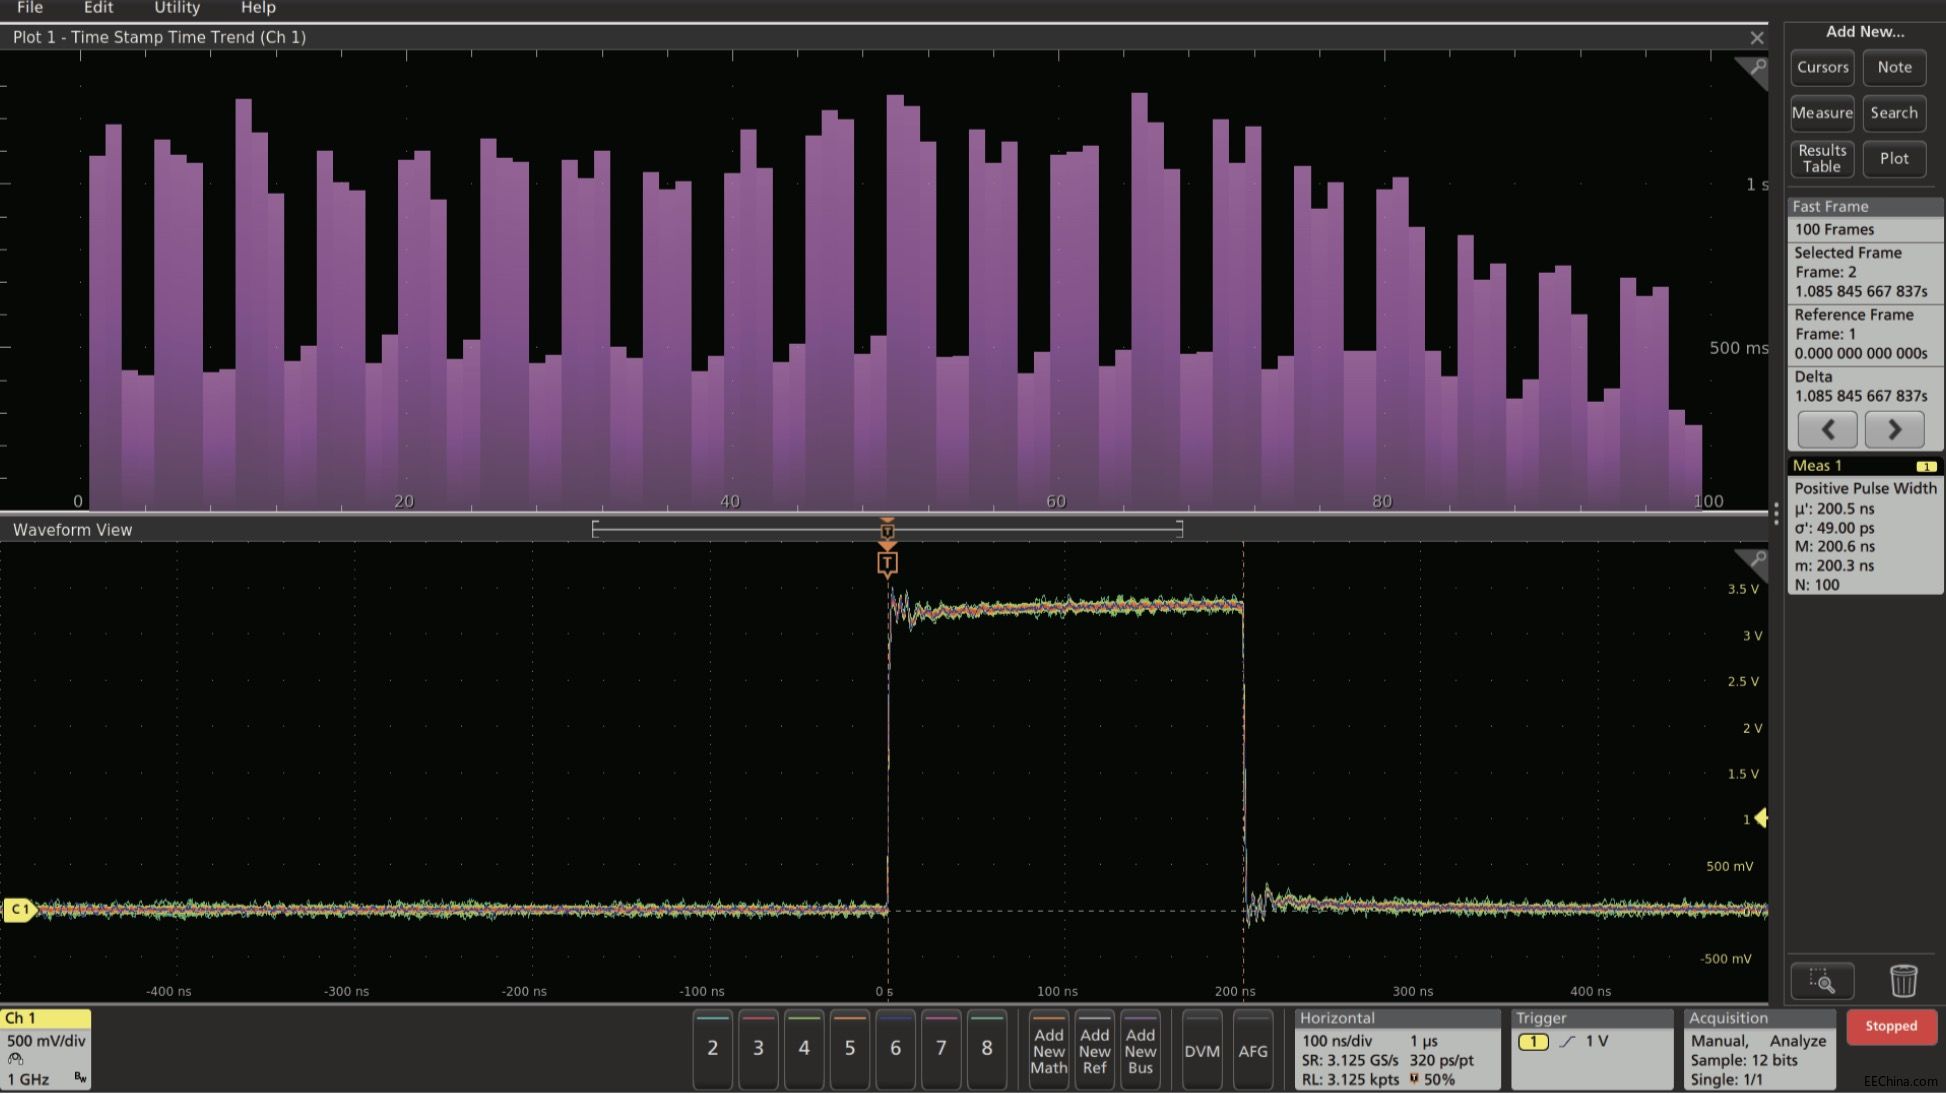Add new Cursors

pyautogui.click(x=1822, y=68)
